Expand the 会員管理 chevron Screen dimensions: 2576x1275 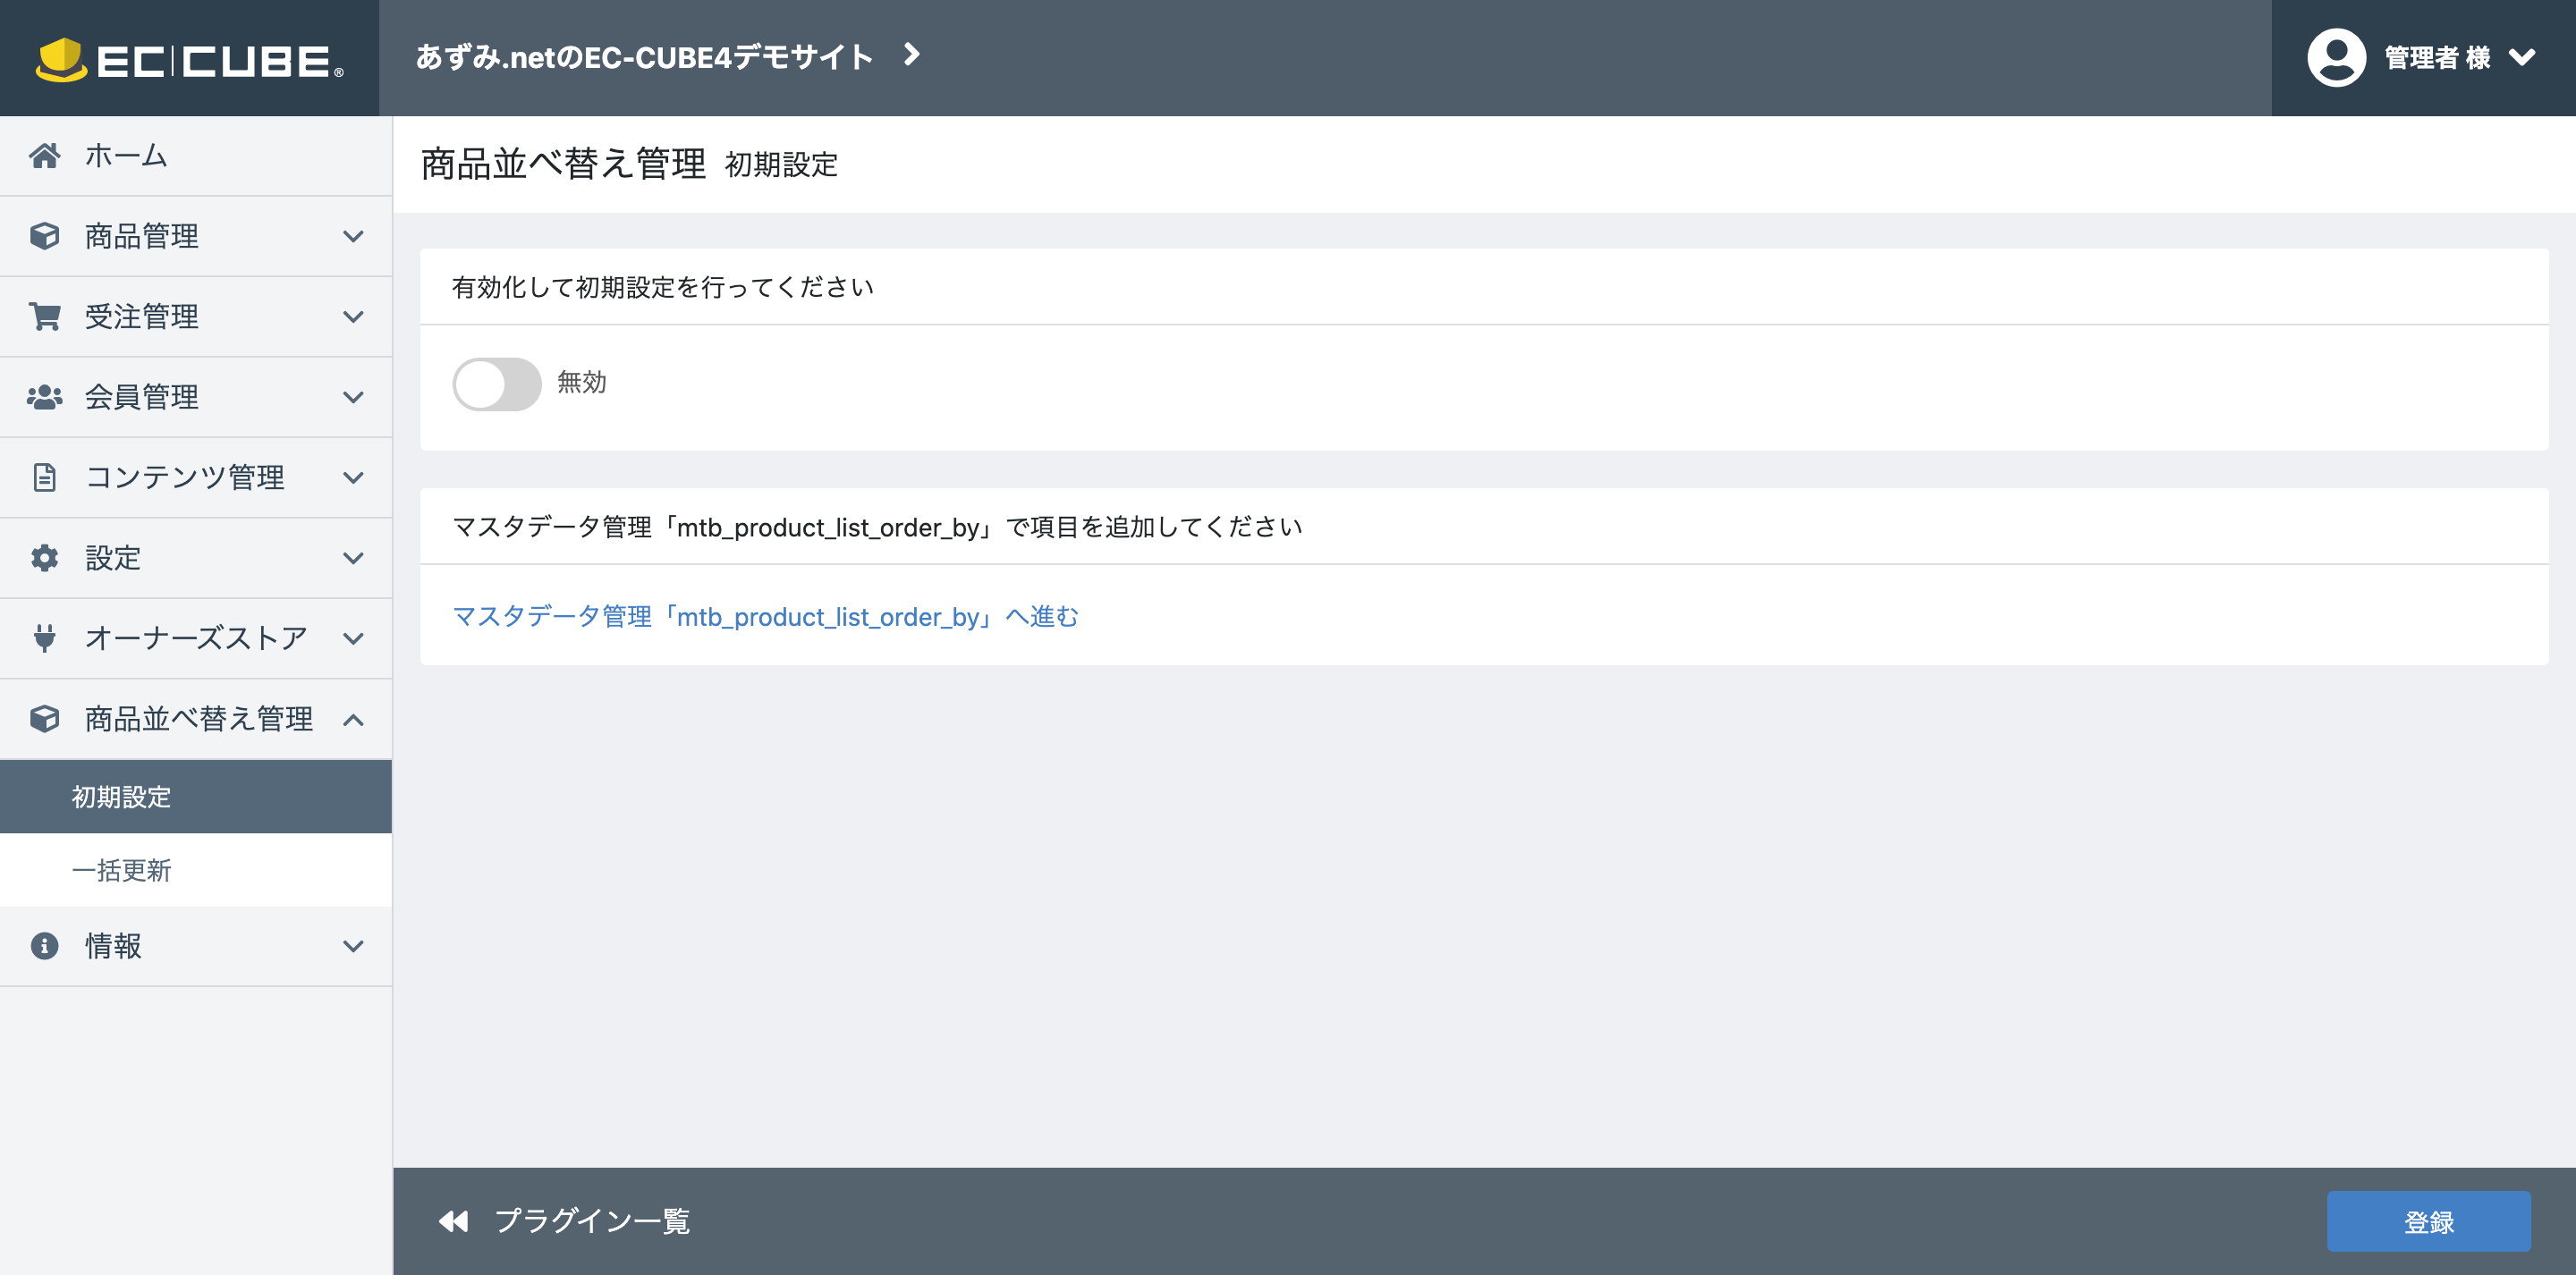(x=353, y=398)
